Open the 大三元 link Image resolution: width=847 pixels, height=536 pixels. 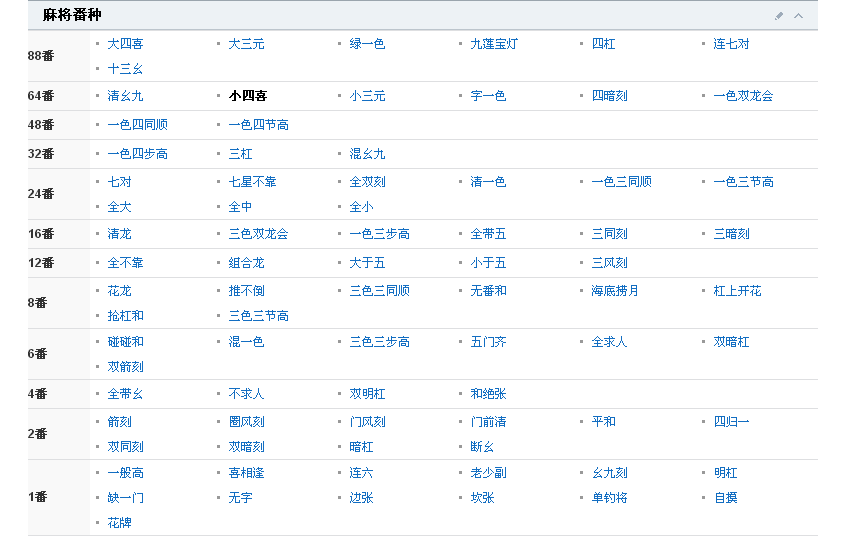(x=246, y=44)
